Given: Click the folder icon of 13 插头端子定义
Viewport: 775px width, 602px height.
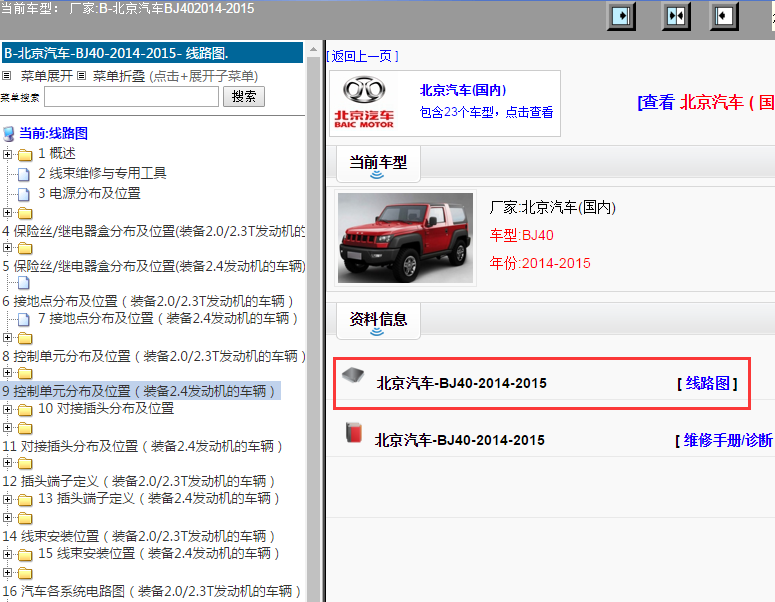Looking at the screenshot, I should 25,500.
